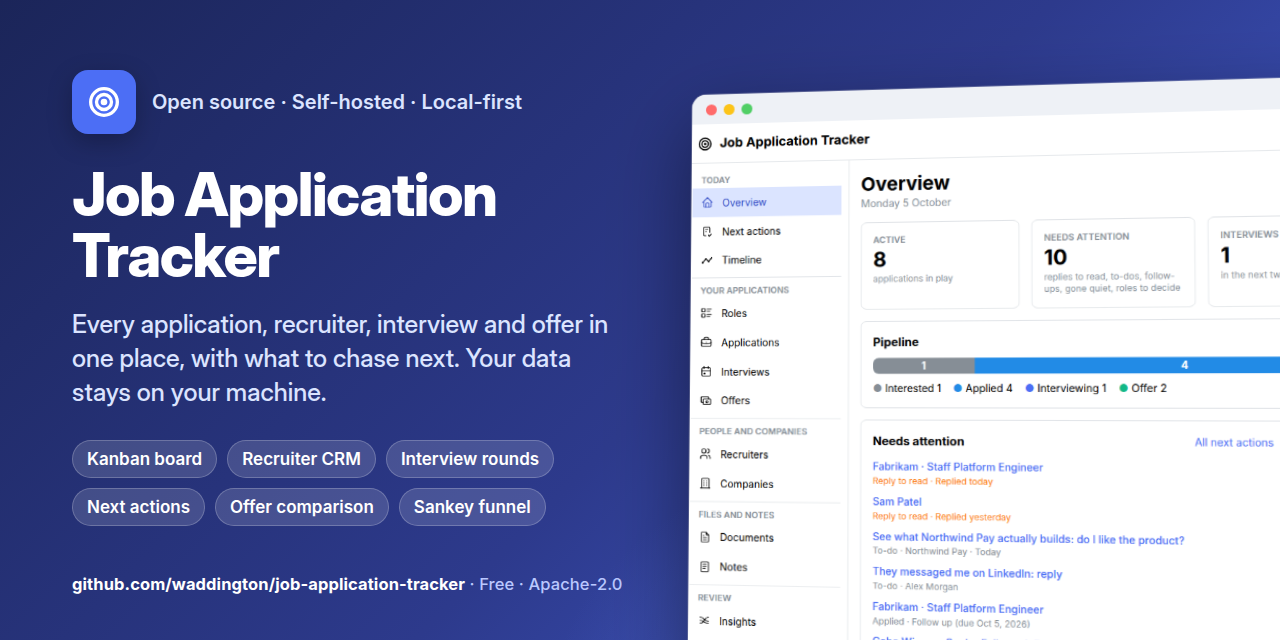The height and width of the screenshot is (640, 1280).
Task: Click the Interviews 1 card
Action: point(1244,262)
